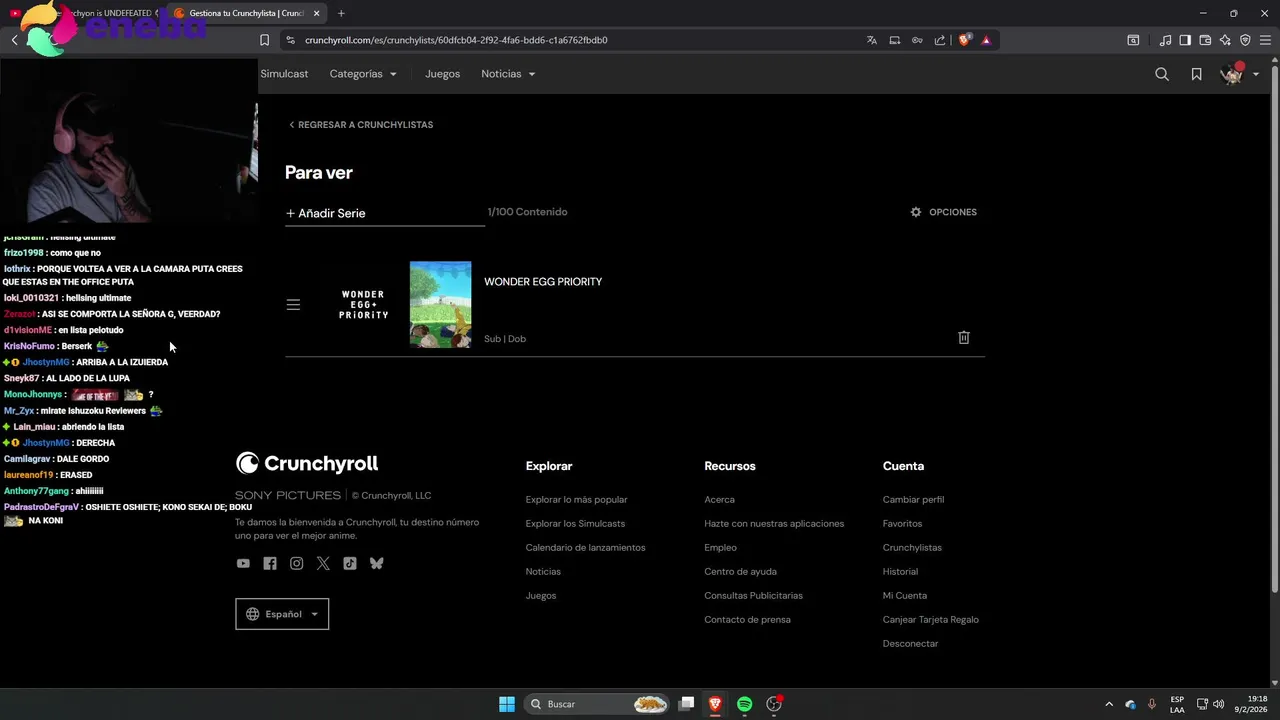
Task: Open a new browser tab
Action: (341, 13)
